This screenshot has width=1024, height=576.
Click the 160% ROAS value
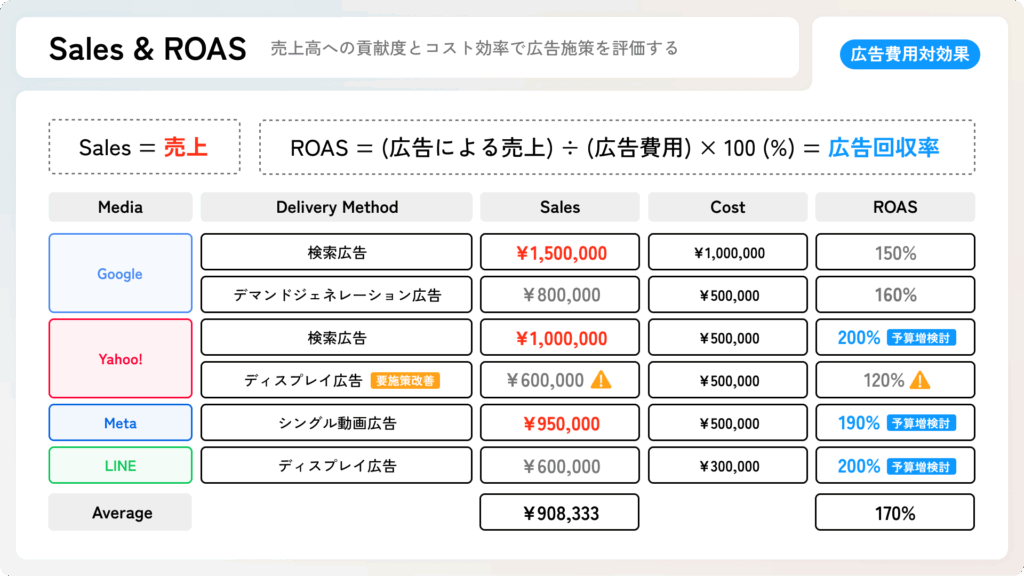[x=895, y=295]
